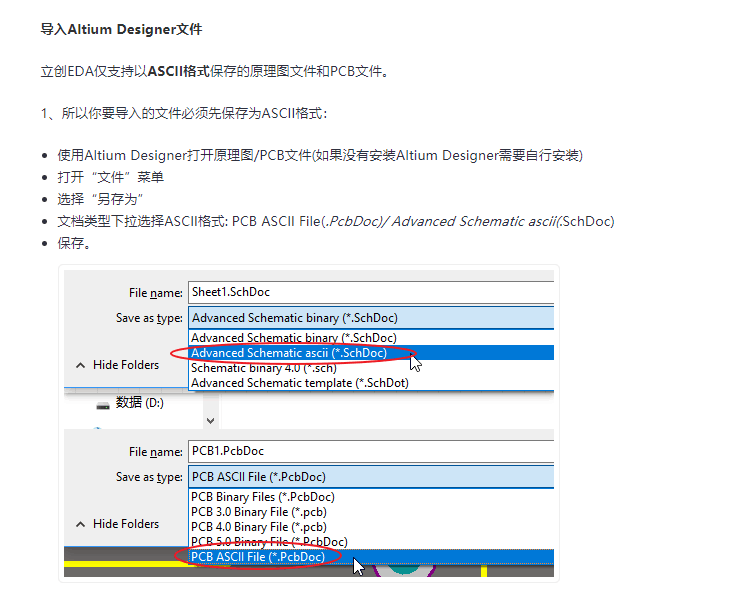This screenshot has height=598, width=745.
Task: Click the heading 导入Altium Designer文件
Action: click(x=121, y=30)
